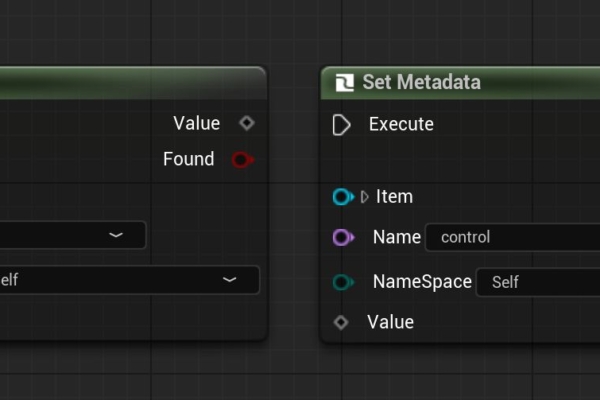This screenshot has height=400, width=600.
Task: Click the purple Name input pin
Action: click(x=343, y=237)
